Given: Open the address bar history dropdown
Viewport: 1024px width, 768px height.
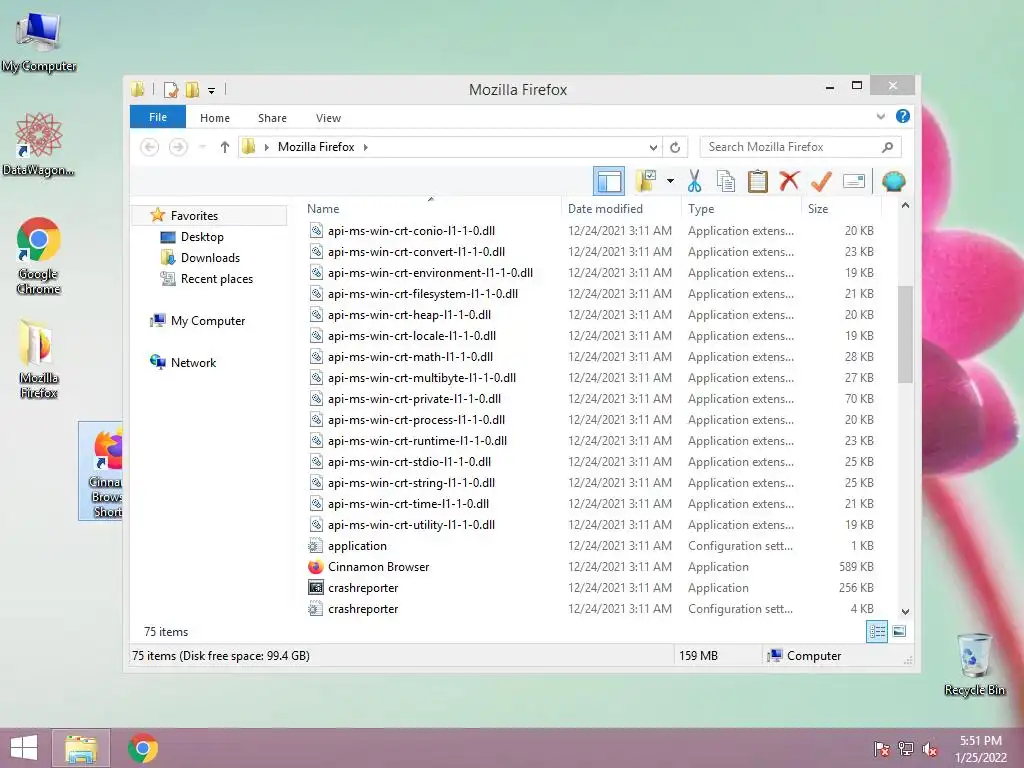Looking at the screenshot, I should click(653, 147).
